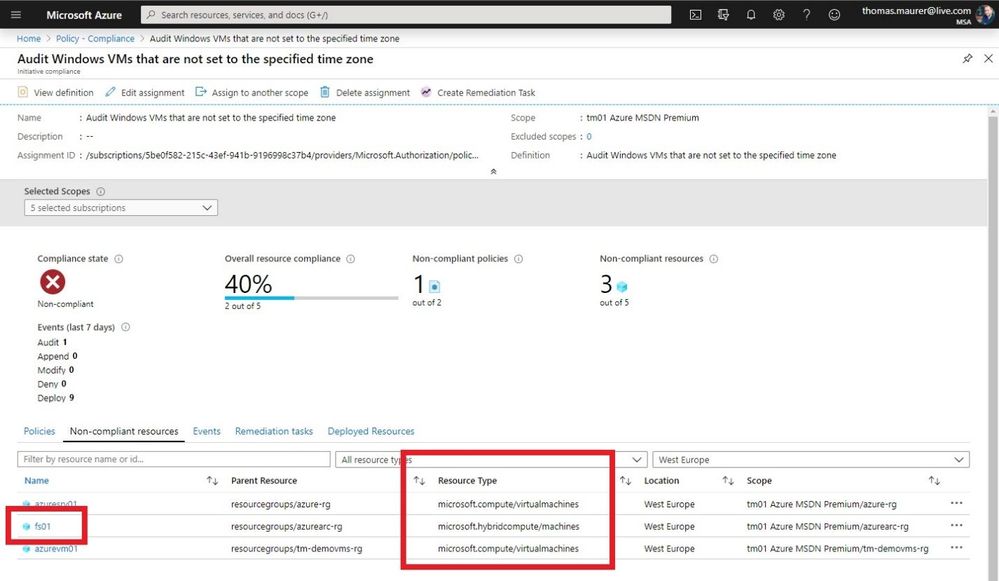Screen dimensions: 999x581
Task: Click info icon beside Selected Scopes
Action: pos(101,191)
